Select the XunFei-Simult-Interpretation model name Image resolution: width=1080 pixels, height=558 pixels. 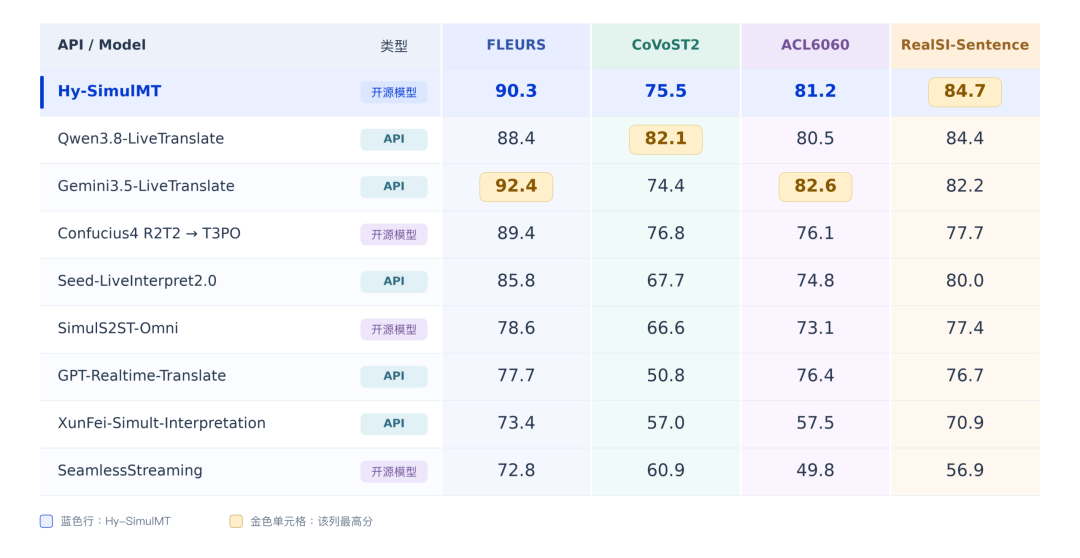pyautogui.click(x=162, y=423)
